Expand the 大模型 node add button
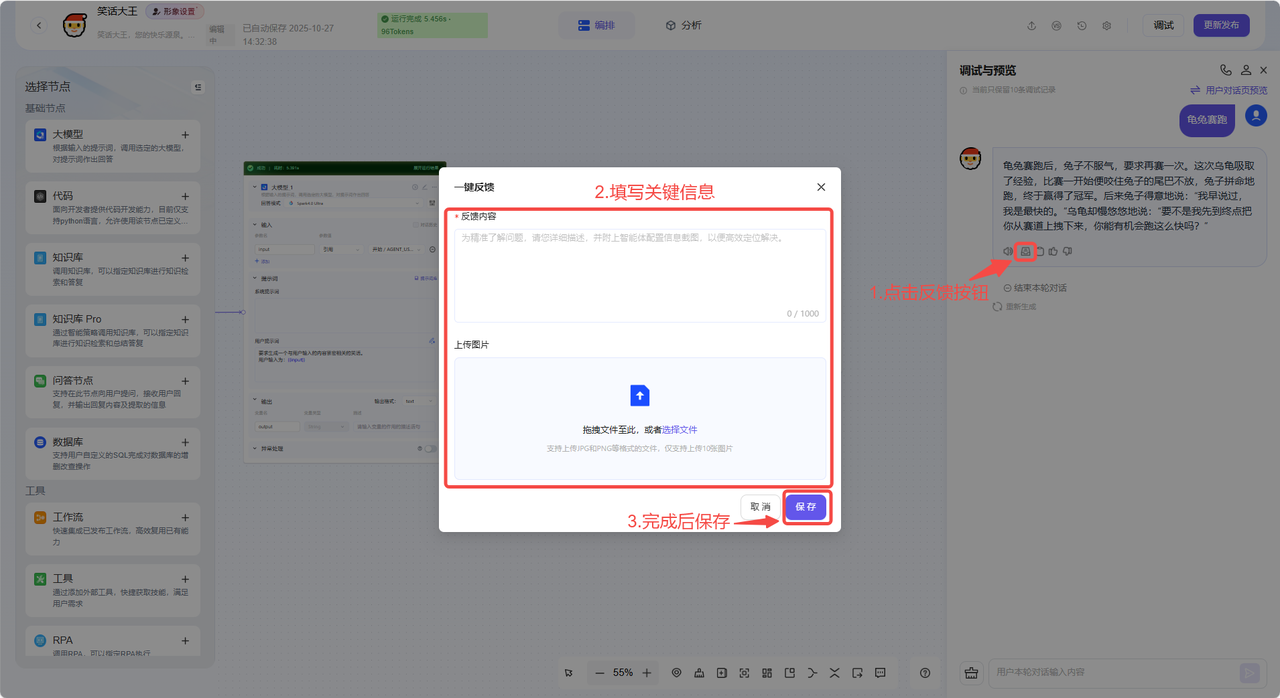This screenshot has width=1280, height=698. [185, 135]
